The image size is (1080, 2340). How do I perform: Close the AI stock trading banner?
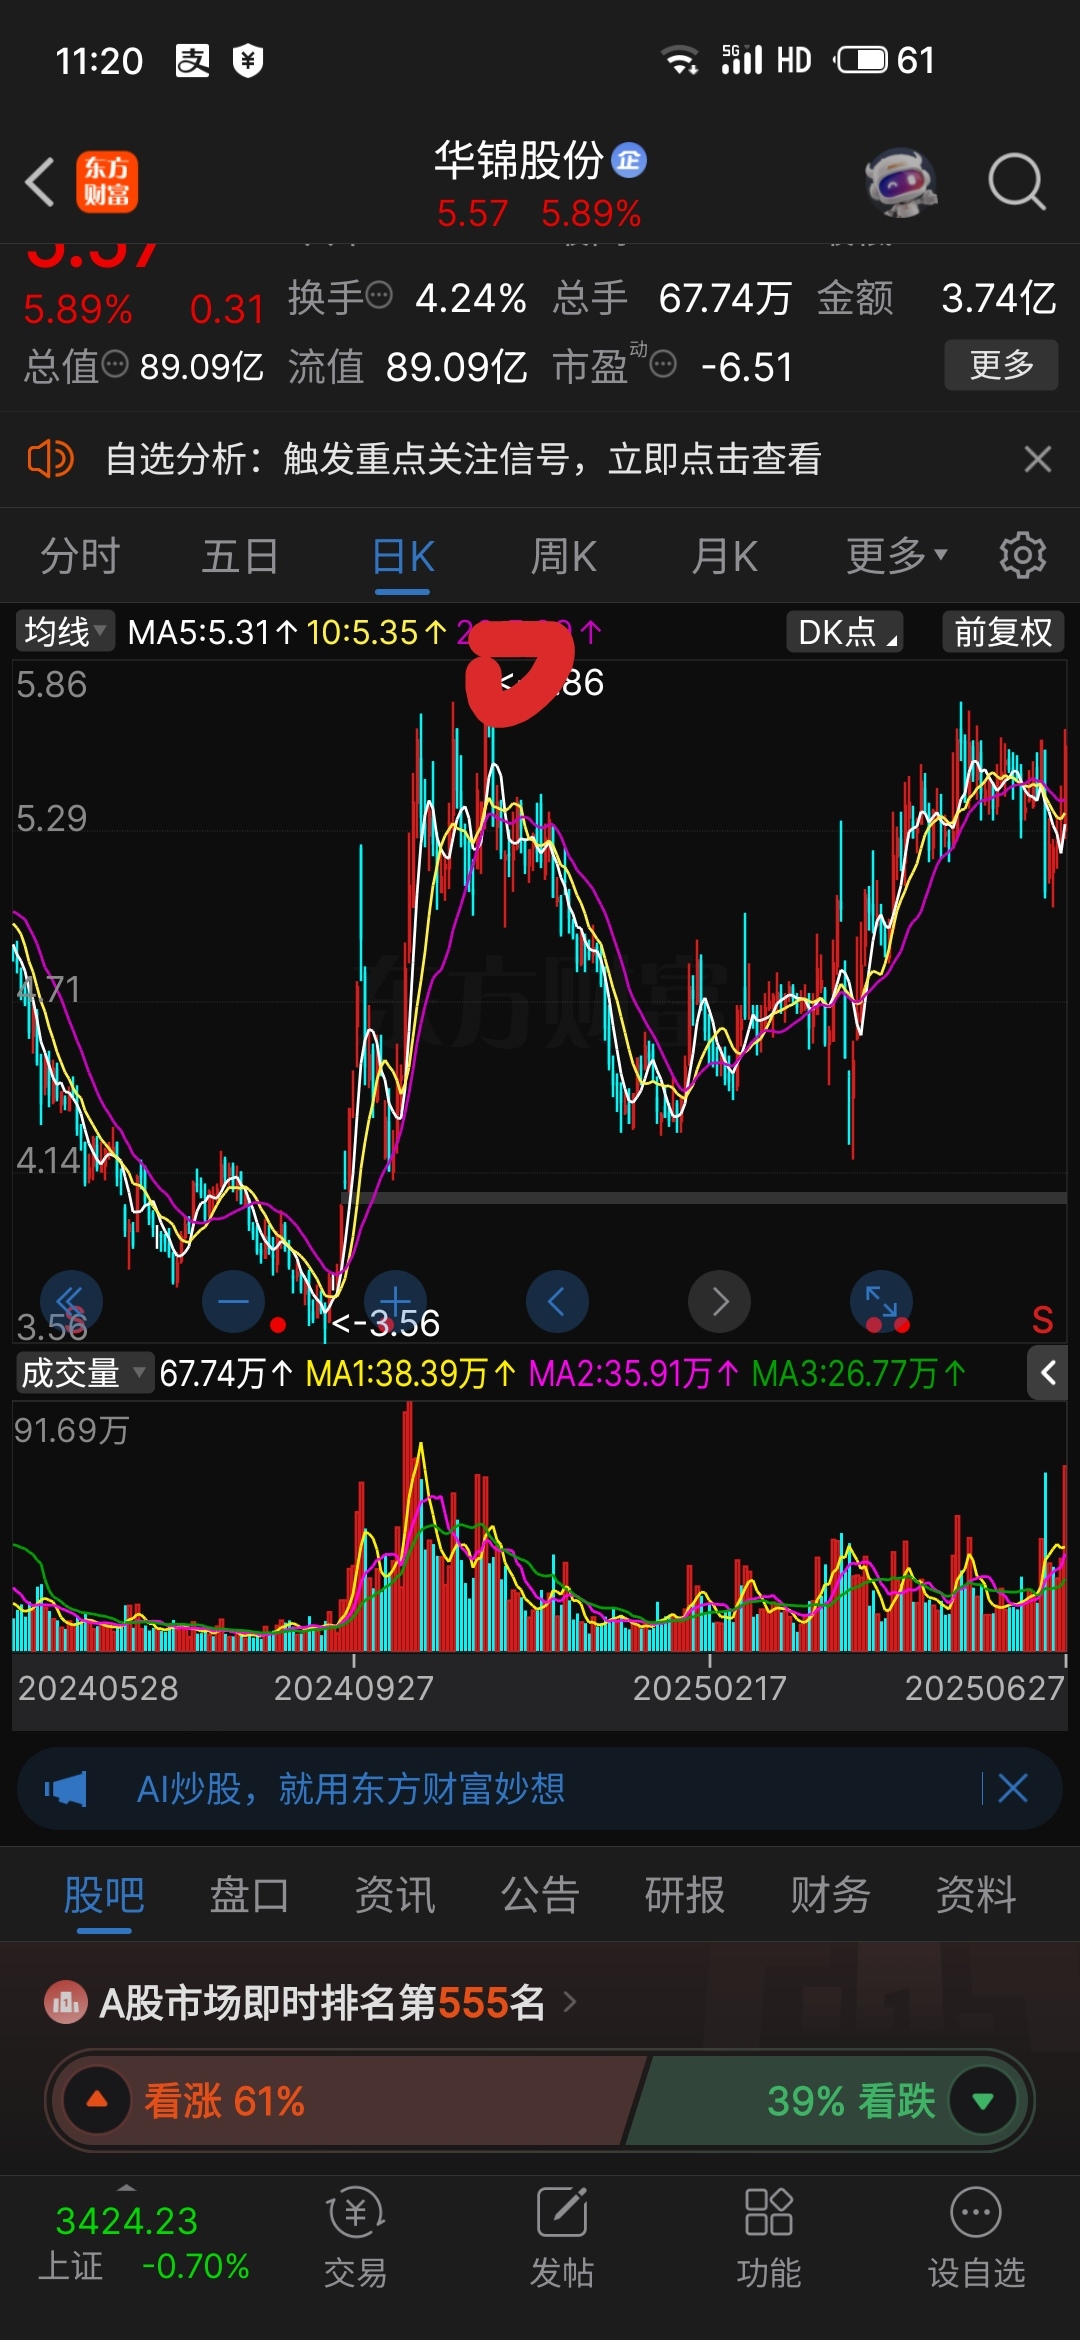click(x=1013, y=1788)
